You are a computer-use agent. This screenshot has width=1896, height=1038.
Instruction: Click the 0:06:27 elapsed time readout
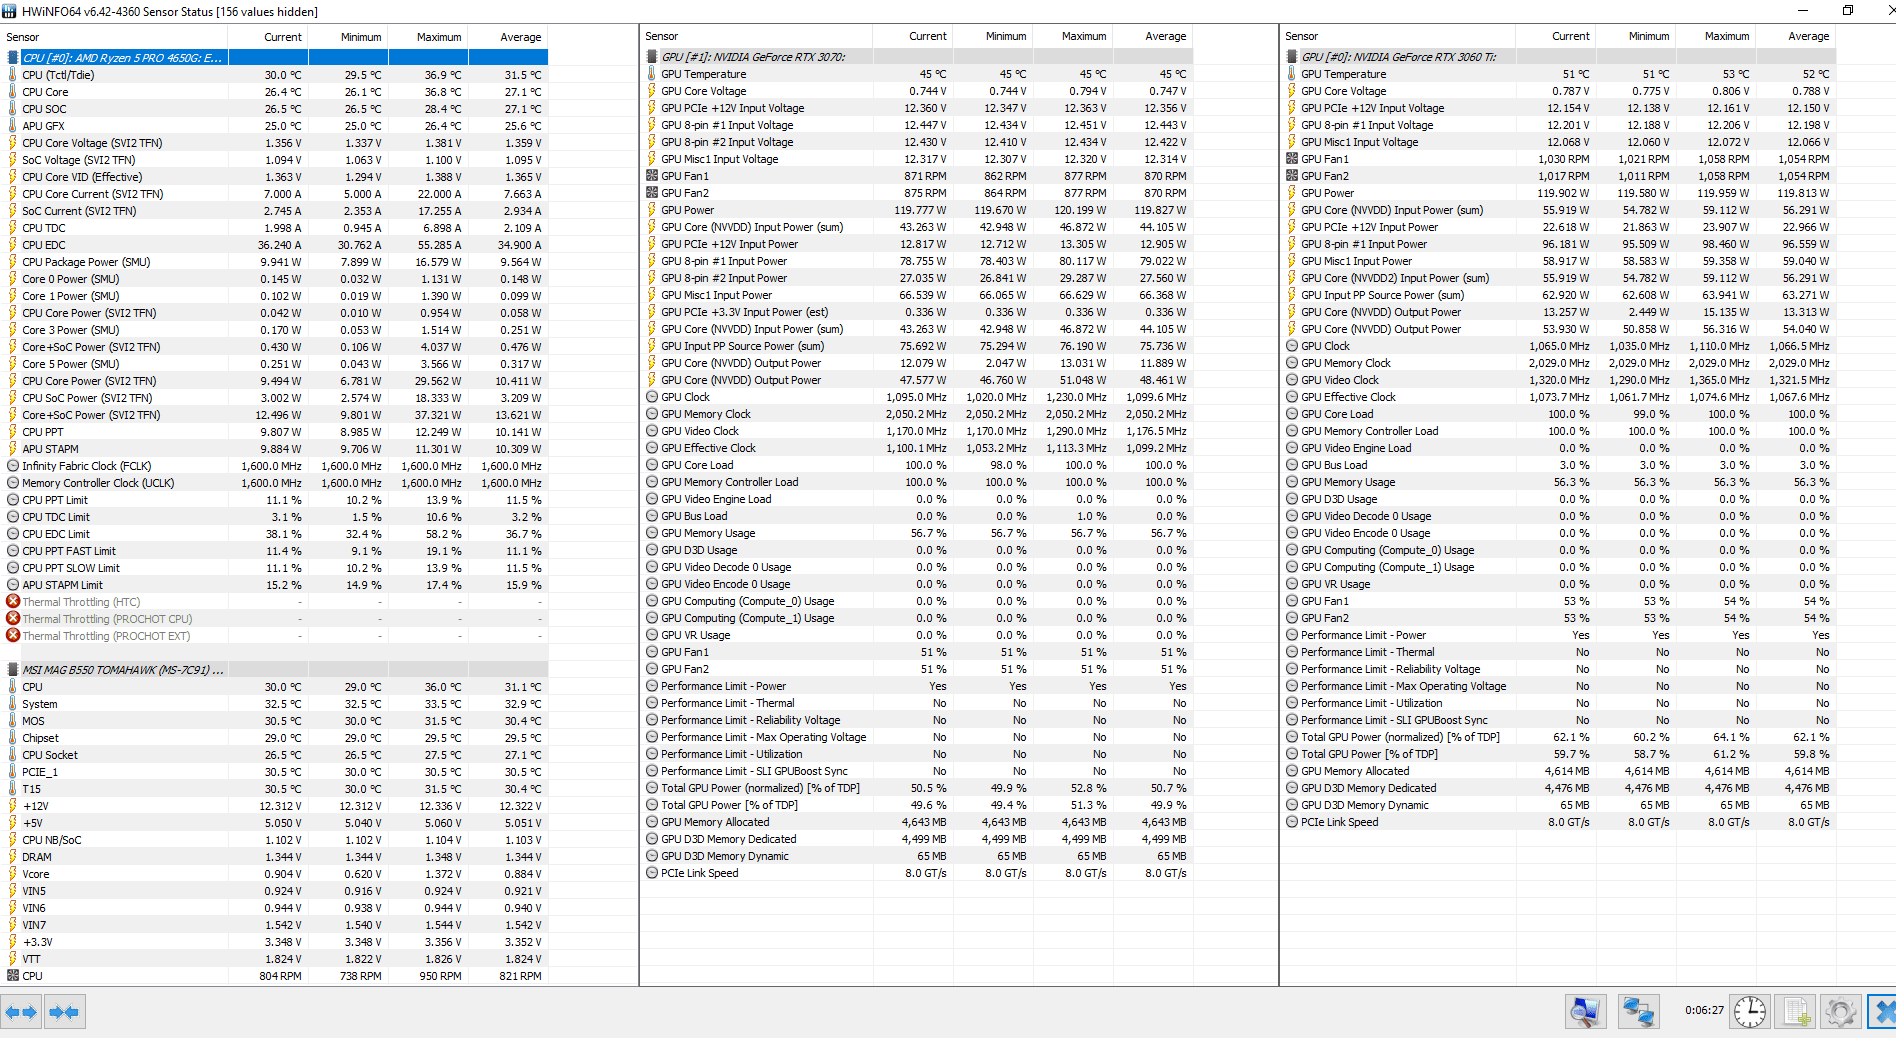coord(1704,1010)
